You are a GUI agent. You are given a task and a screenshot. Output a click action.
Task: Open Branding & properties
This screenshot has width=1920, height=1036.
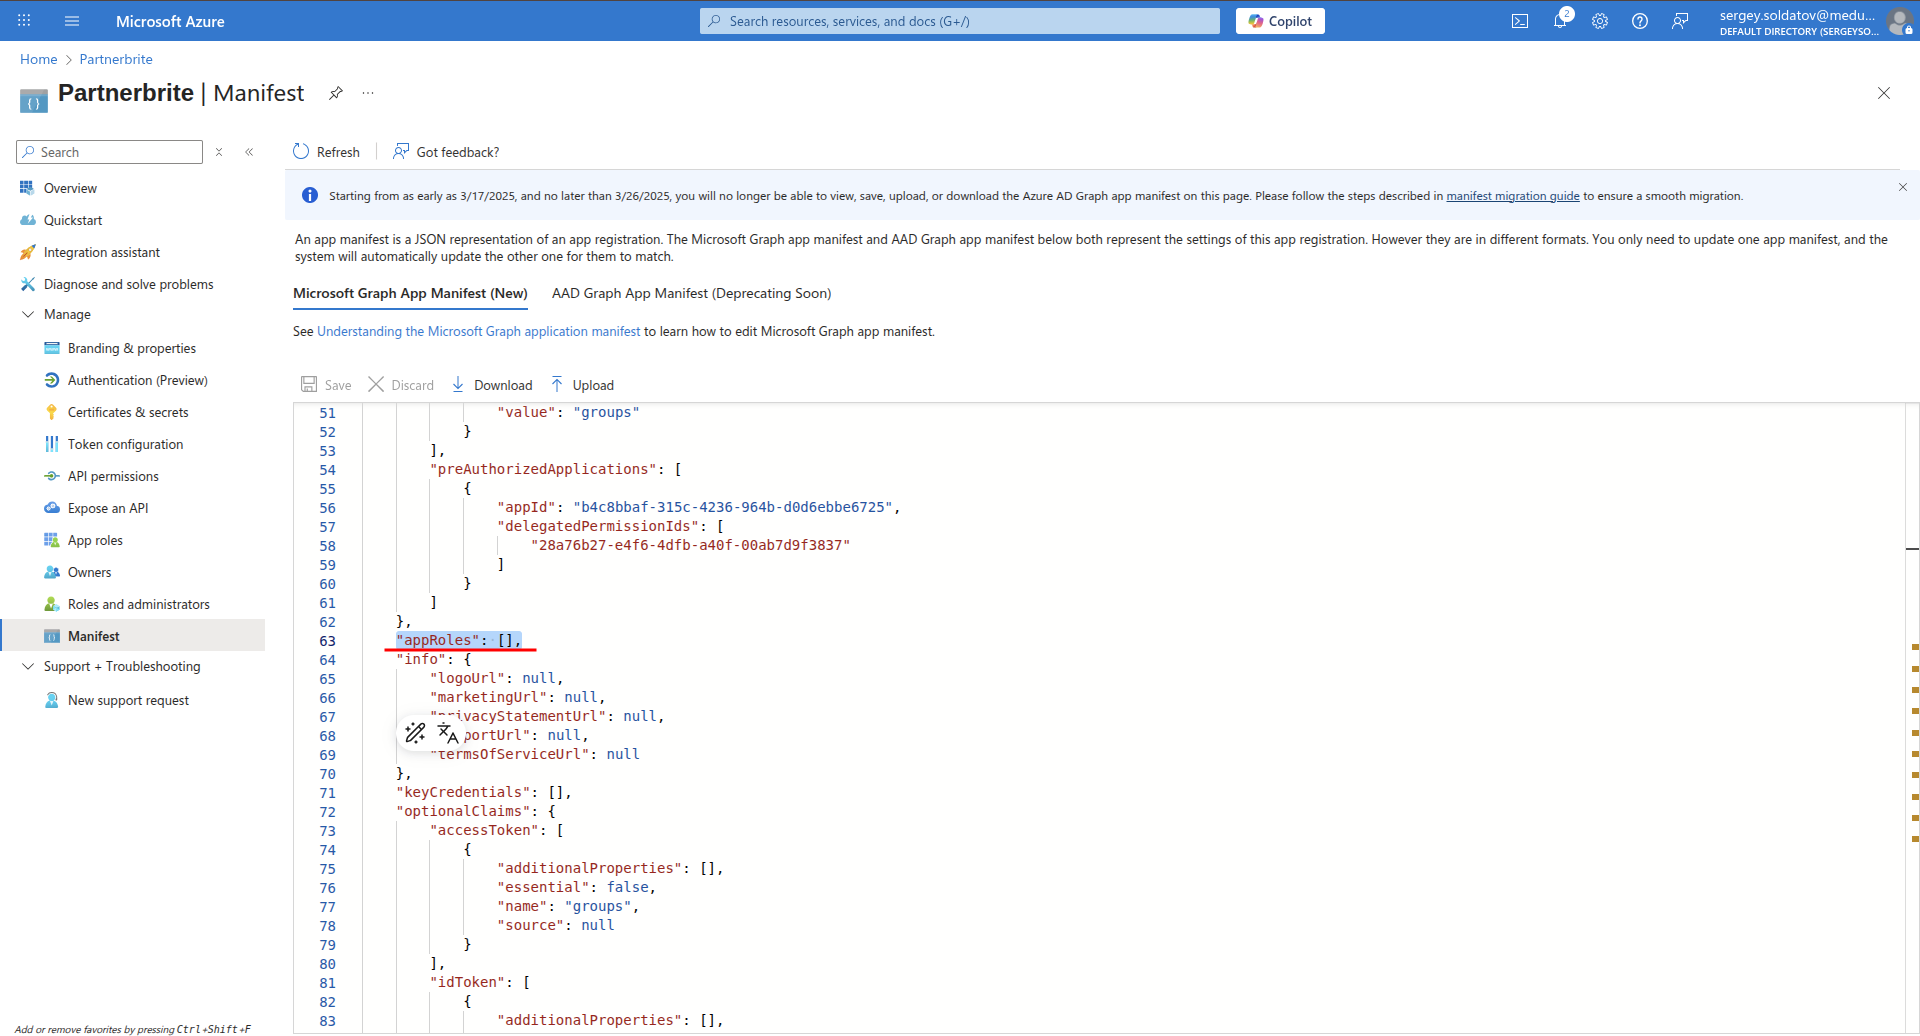[x=132, y=348]
